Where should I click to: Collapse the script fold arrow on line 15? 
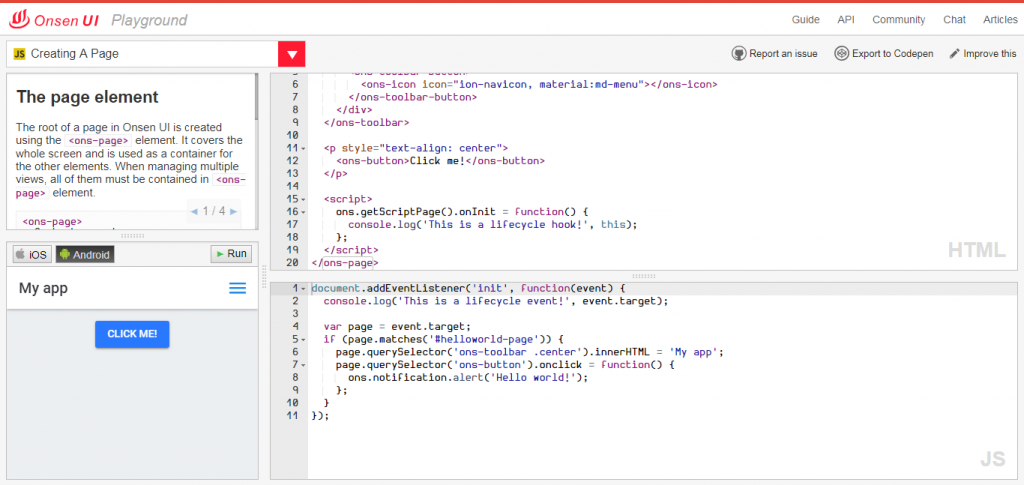point(303,199)
